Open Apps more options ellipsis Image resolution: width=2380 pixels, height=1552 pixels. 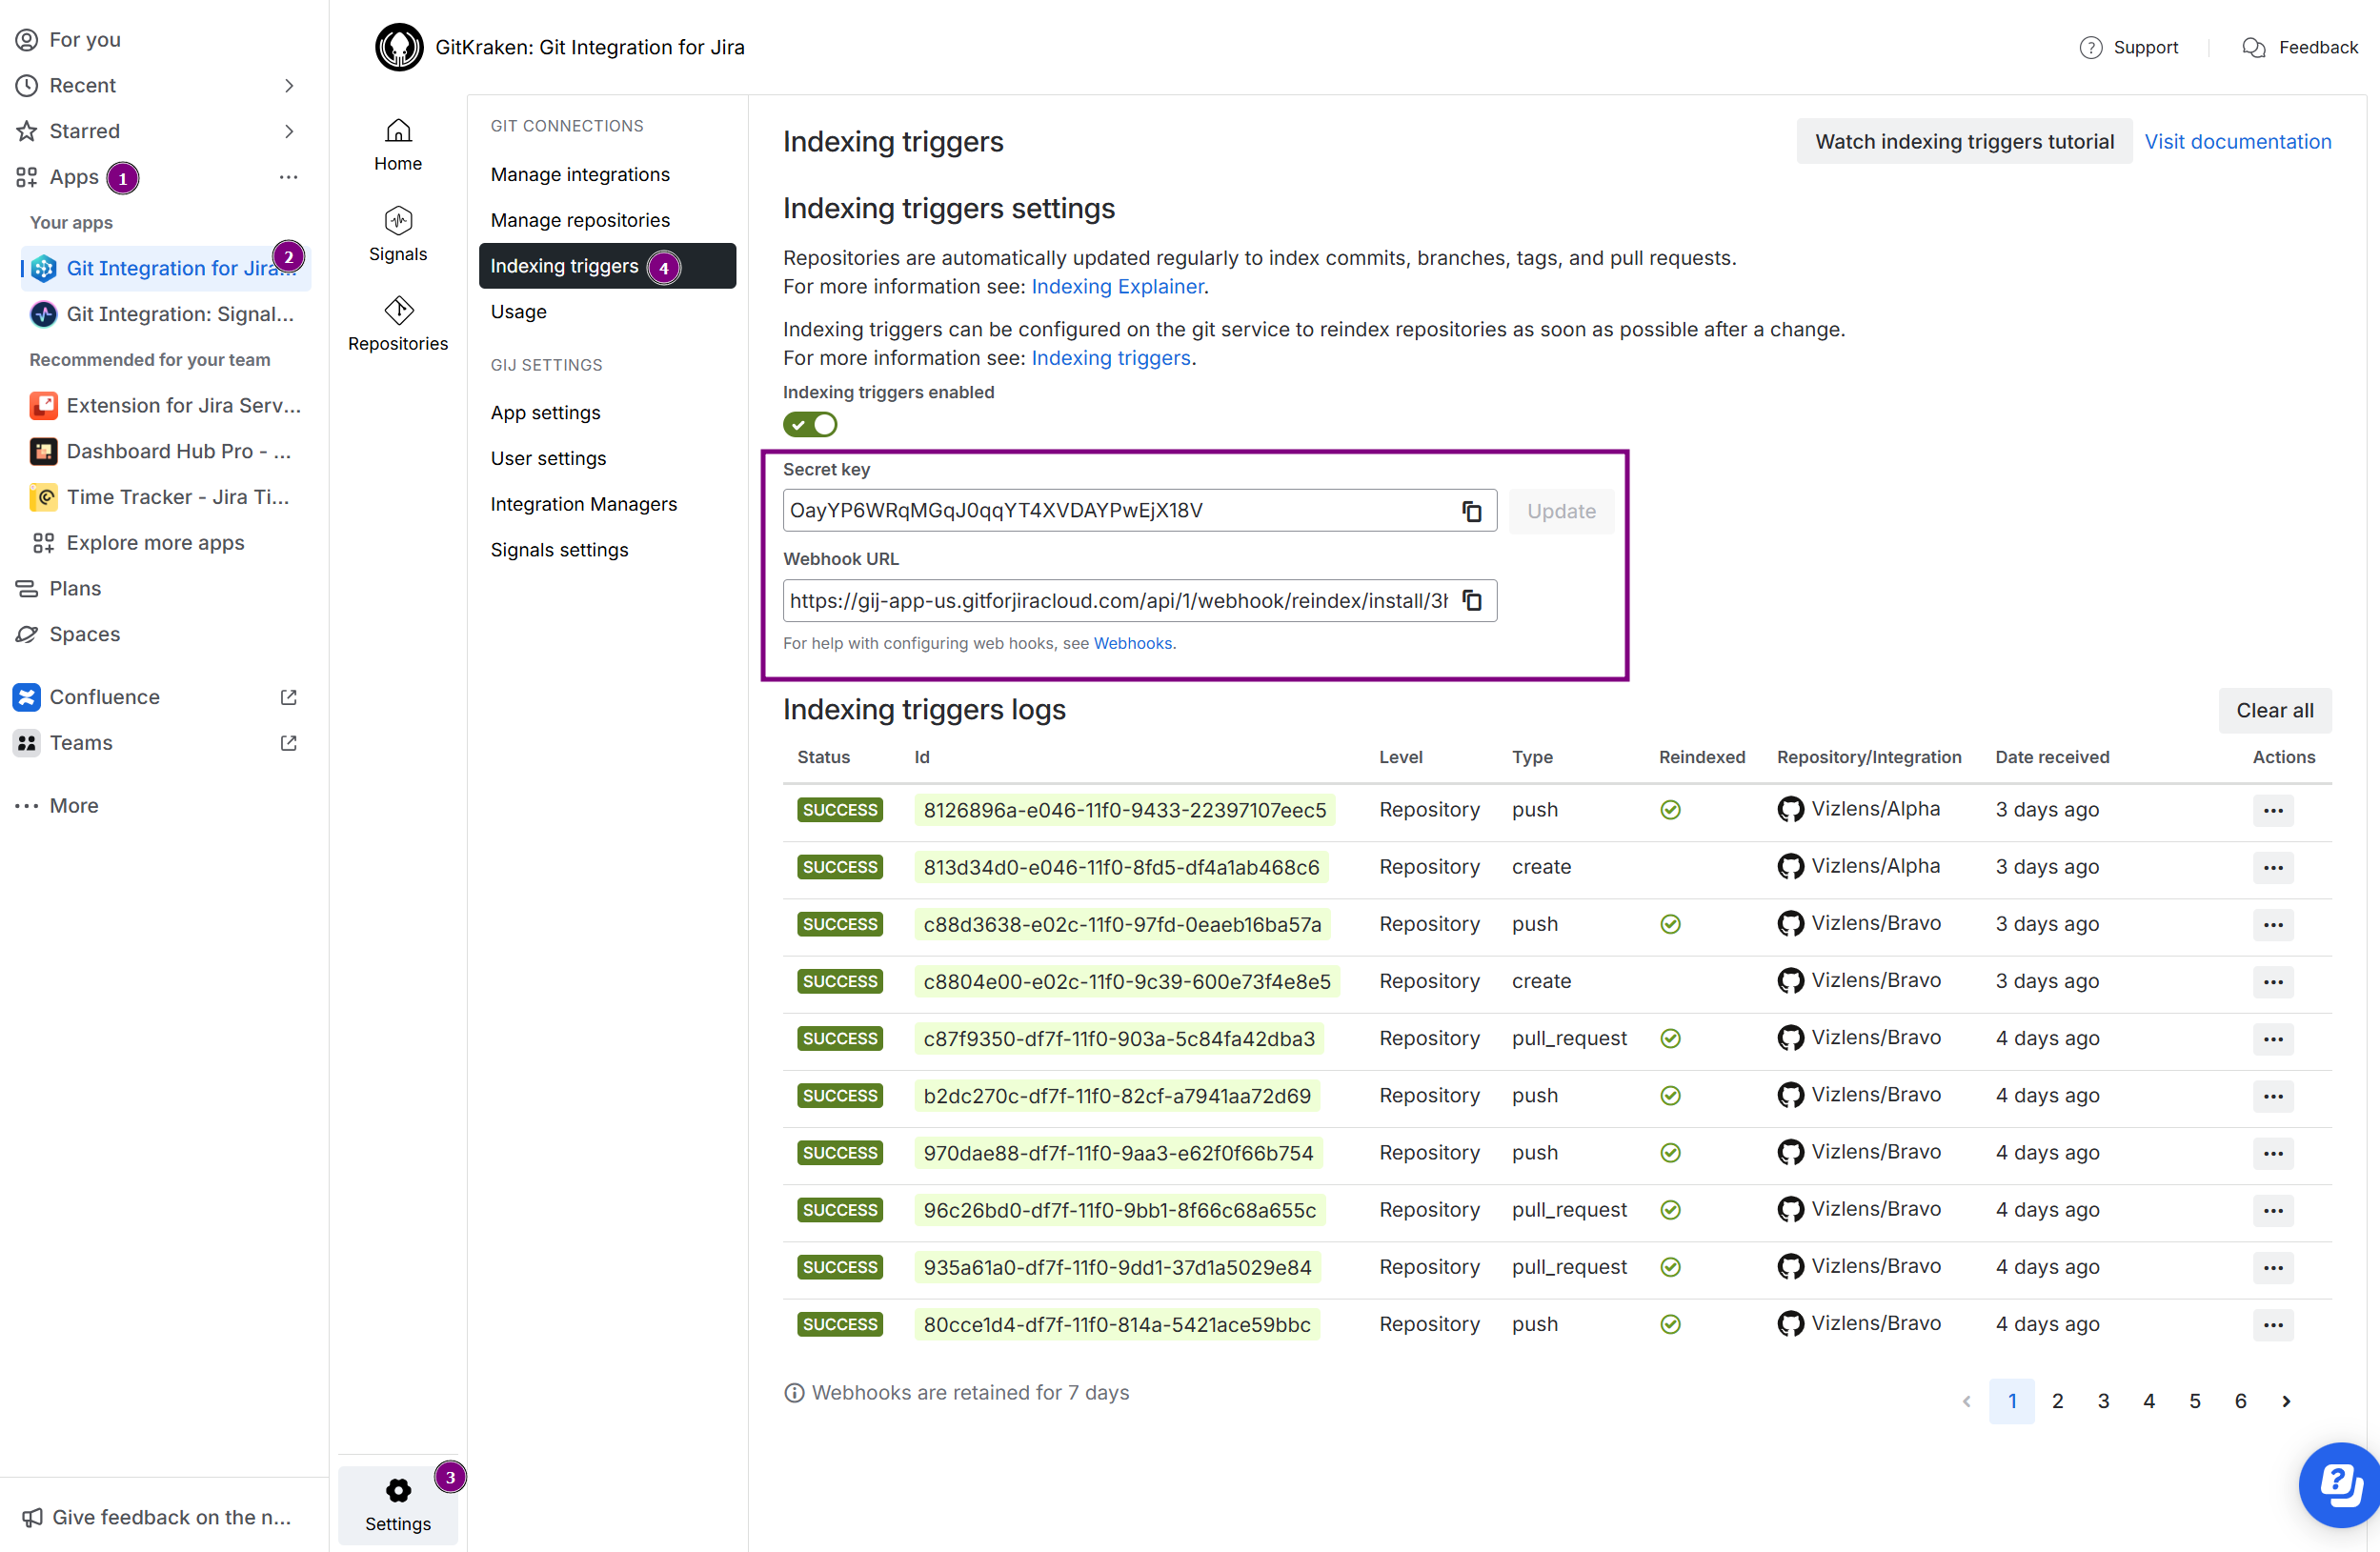(289, 177)
